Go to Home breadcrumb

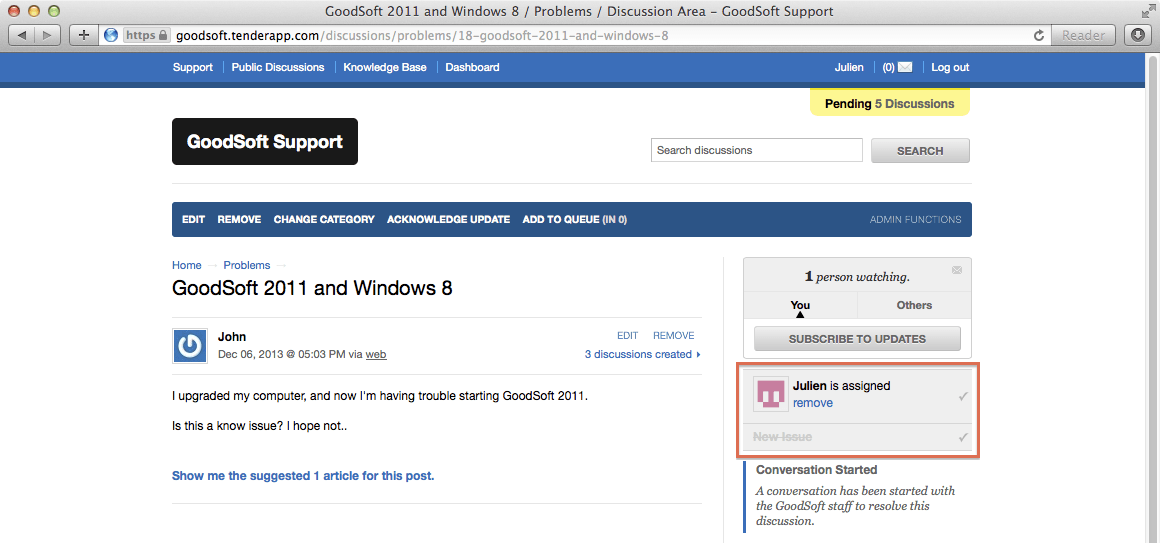(x=186, y=265)
